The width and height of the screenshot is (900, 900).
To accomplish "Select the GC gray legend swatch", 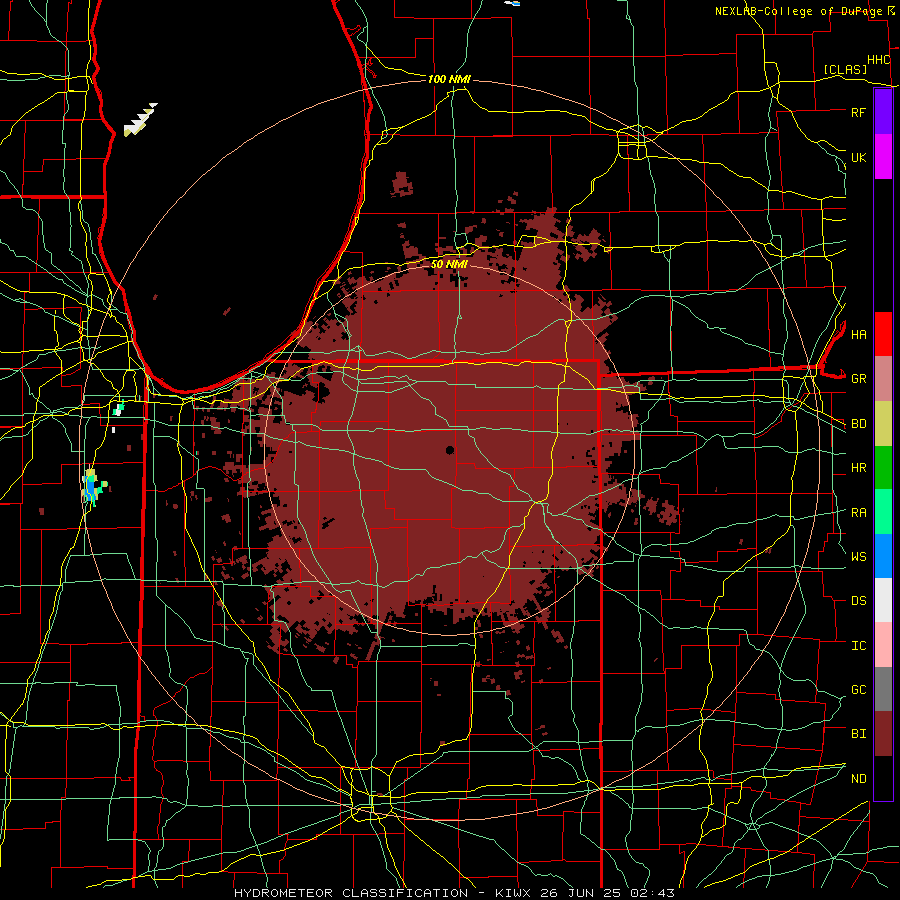I will tap(883, 689).
